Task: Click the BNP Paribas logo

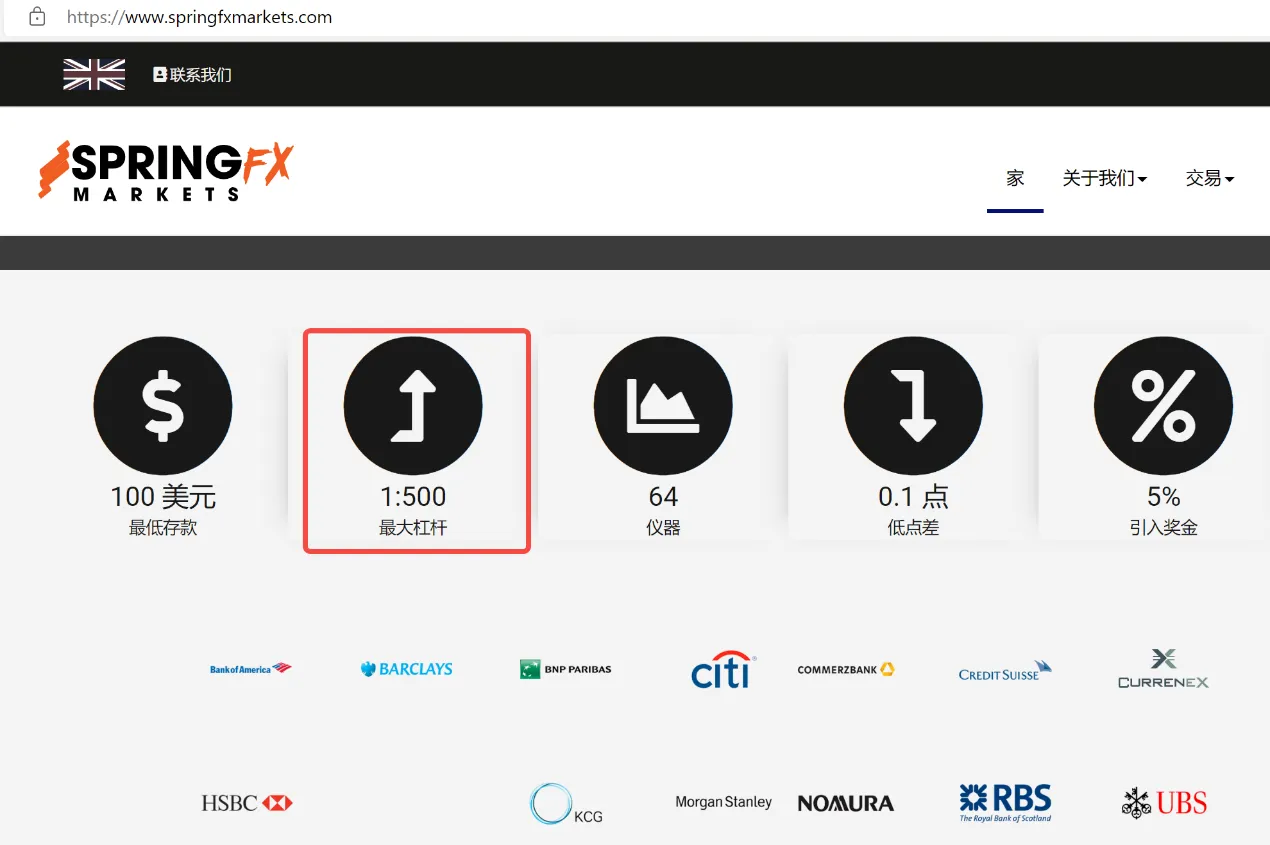Action: (566, 669)
